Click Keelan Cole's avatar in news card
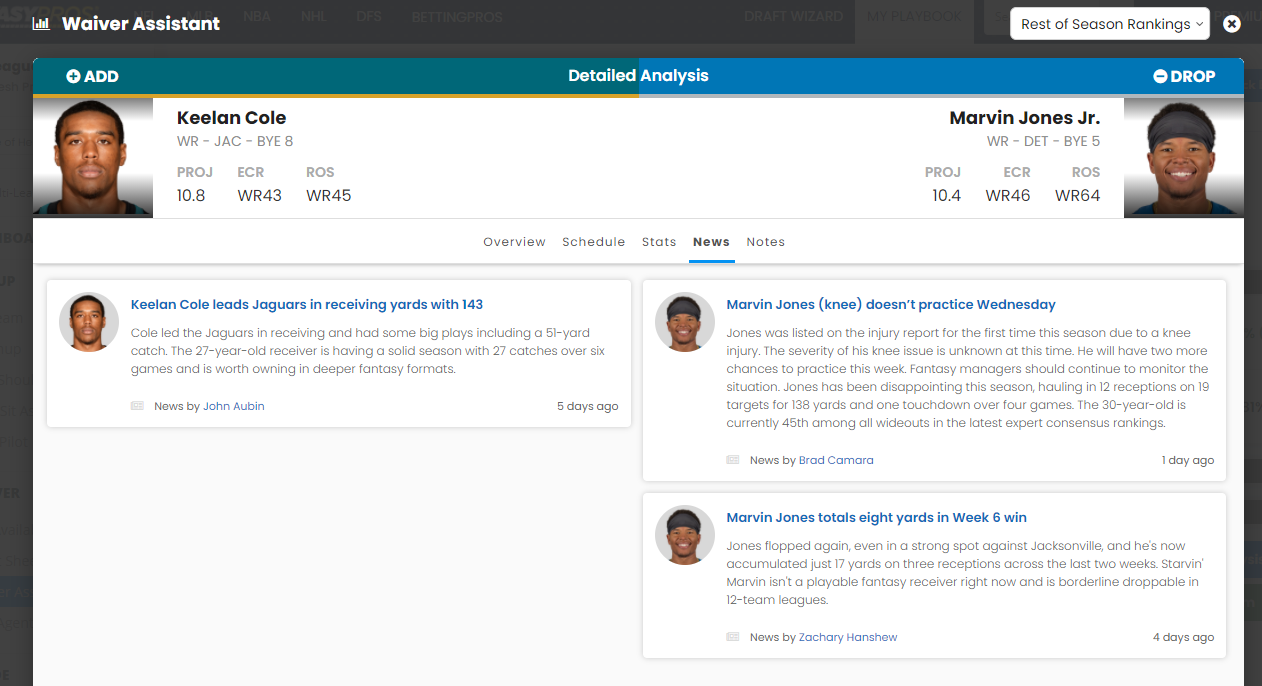The height and width of the screenshot is (686, 1262). click(x=89, y=322)
